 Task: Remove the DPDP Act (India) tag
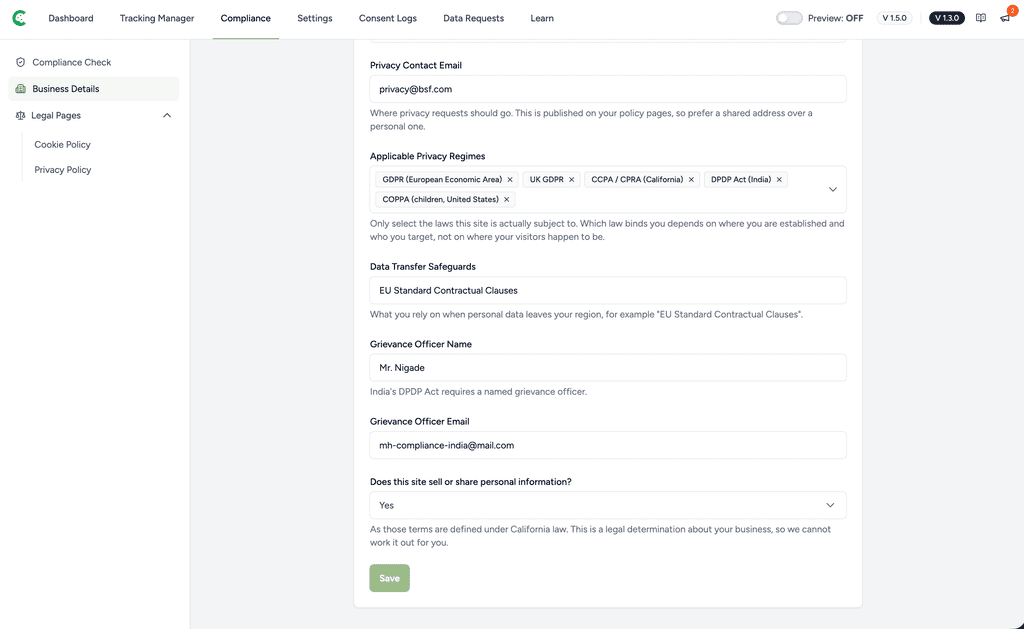(779, 180)
